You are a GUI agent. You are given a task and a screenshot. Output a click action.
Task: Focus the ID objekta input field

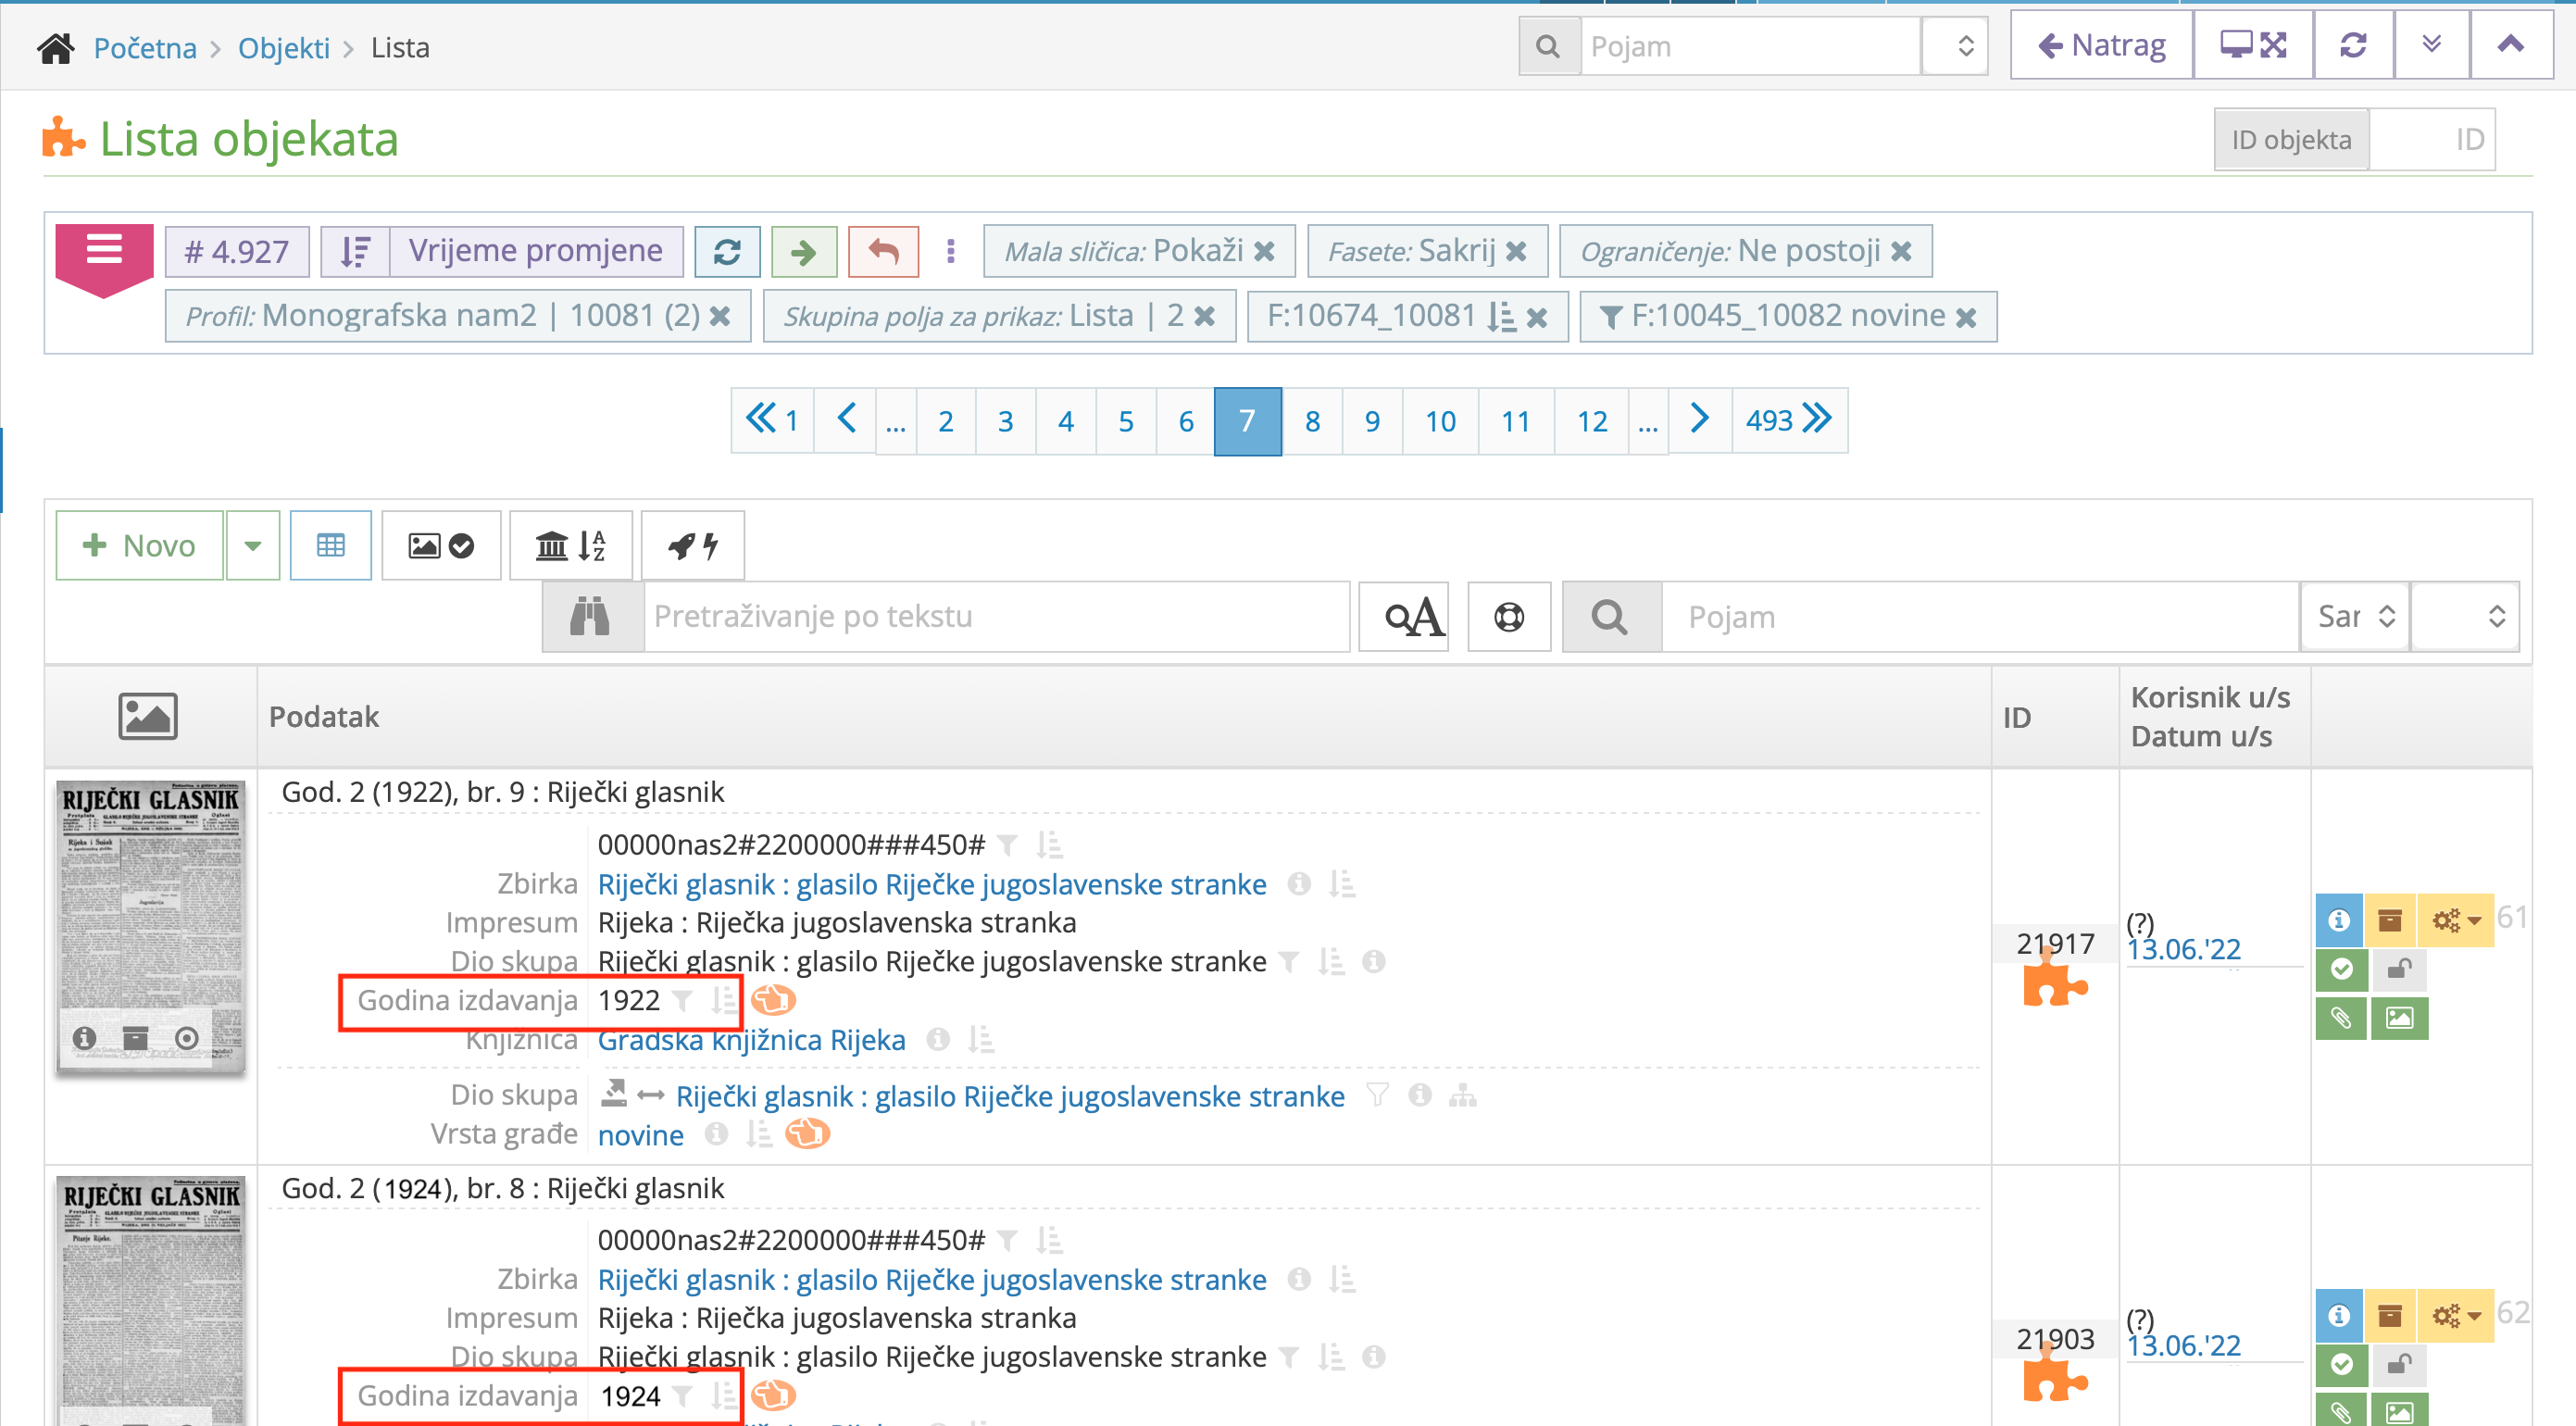click(2432, 140)
